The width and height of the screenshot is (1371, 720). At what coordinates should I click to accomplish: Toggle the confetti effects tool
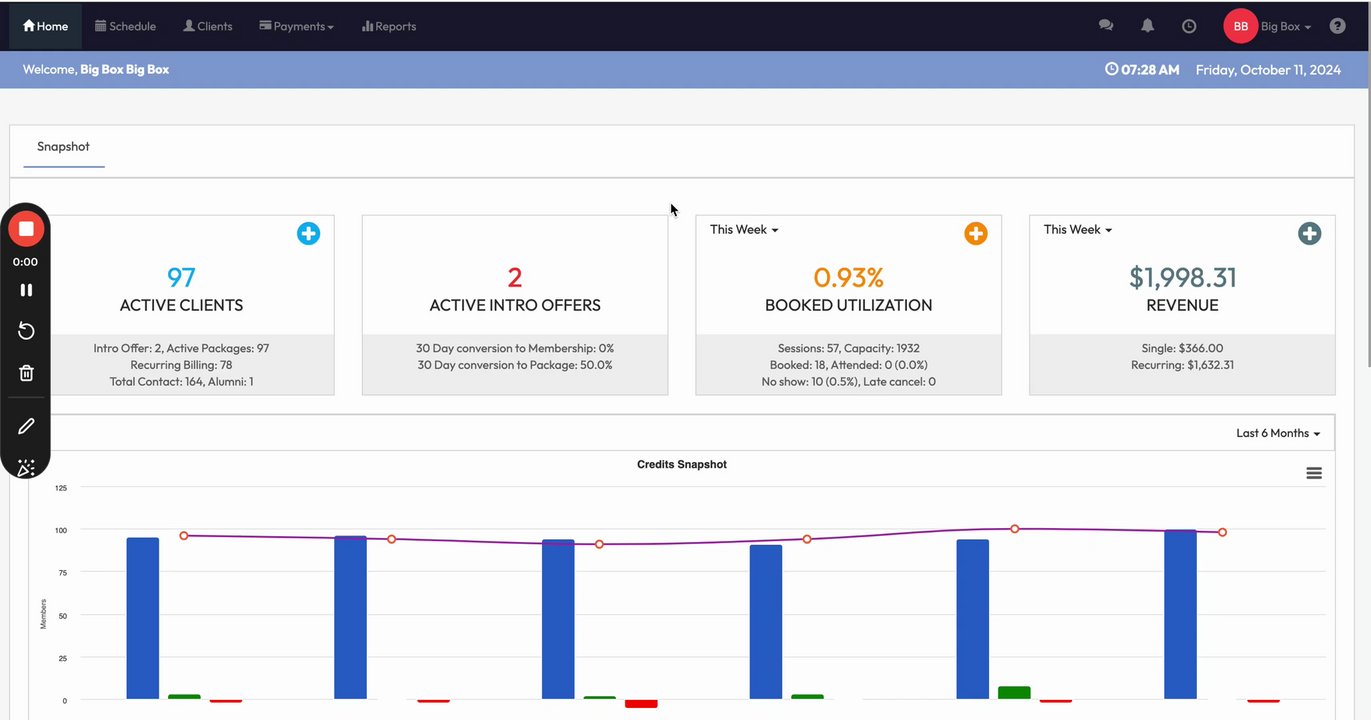[x=26, y=467]
